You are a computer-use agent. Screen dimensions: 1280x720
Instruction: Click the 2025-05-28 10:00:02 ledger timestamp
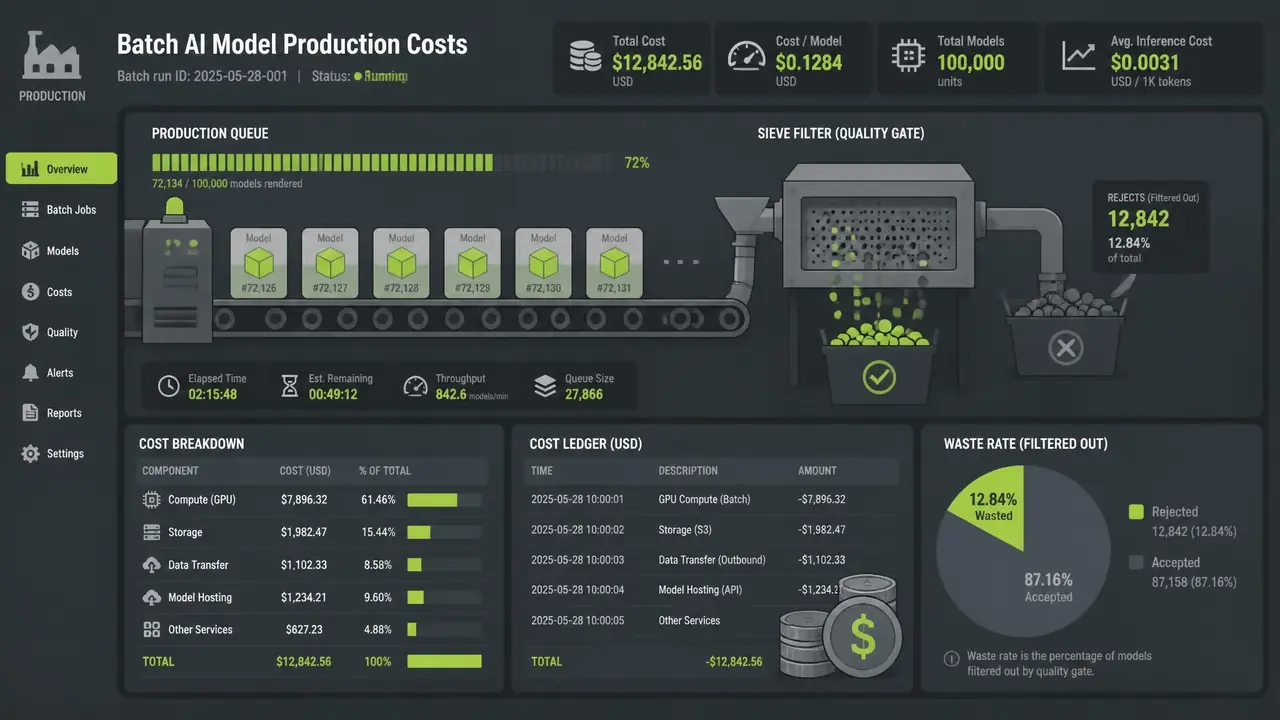577,530
